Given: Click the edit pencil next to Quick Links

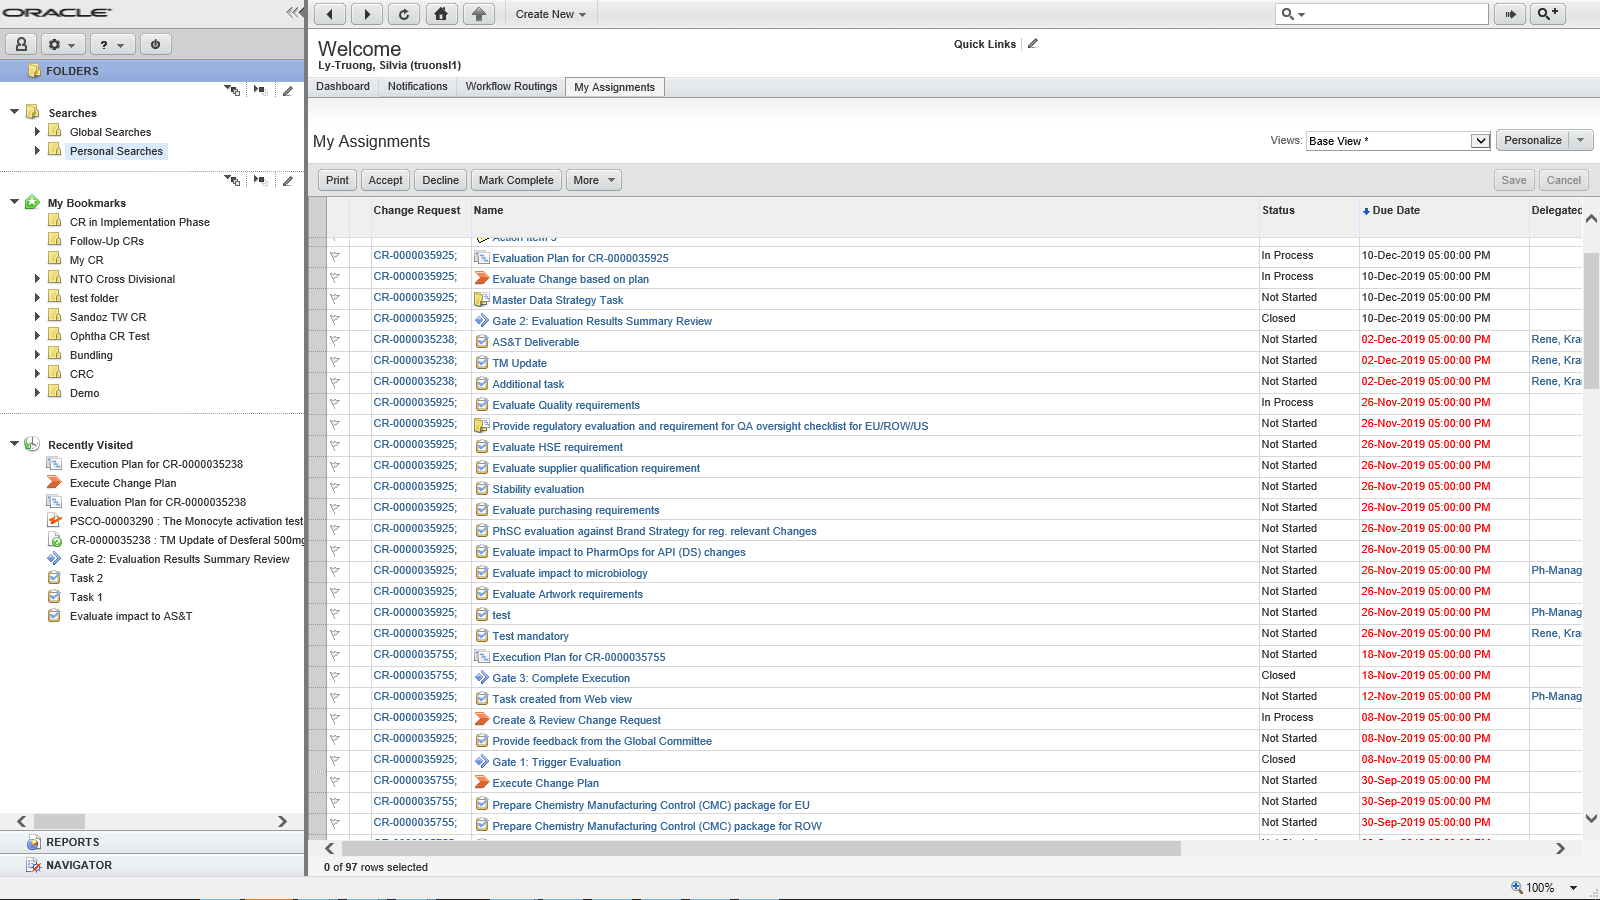Looking at the screenshot, I should coord(1033,44).
